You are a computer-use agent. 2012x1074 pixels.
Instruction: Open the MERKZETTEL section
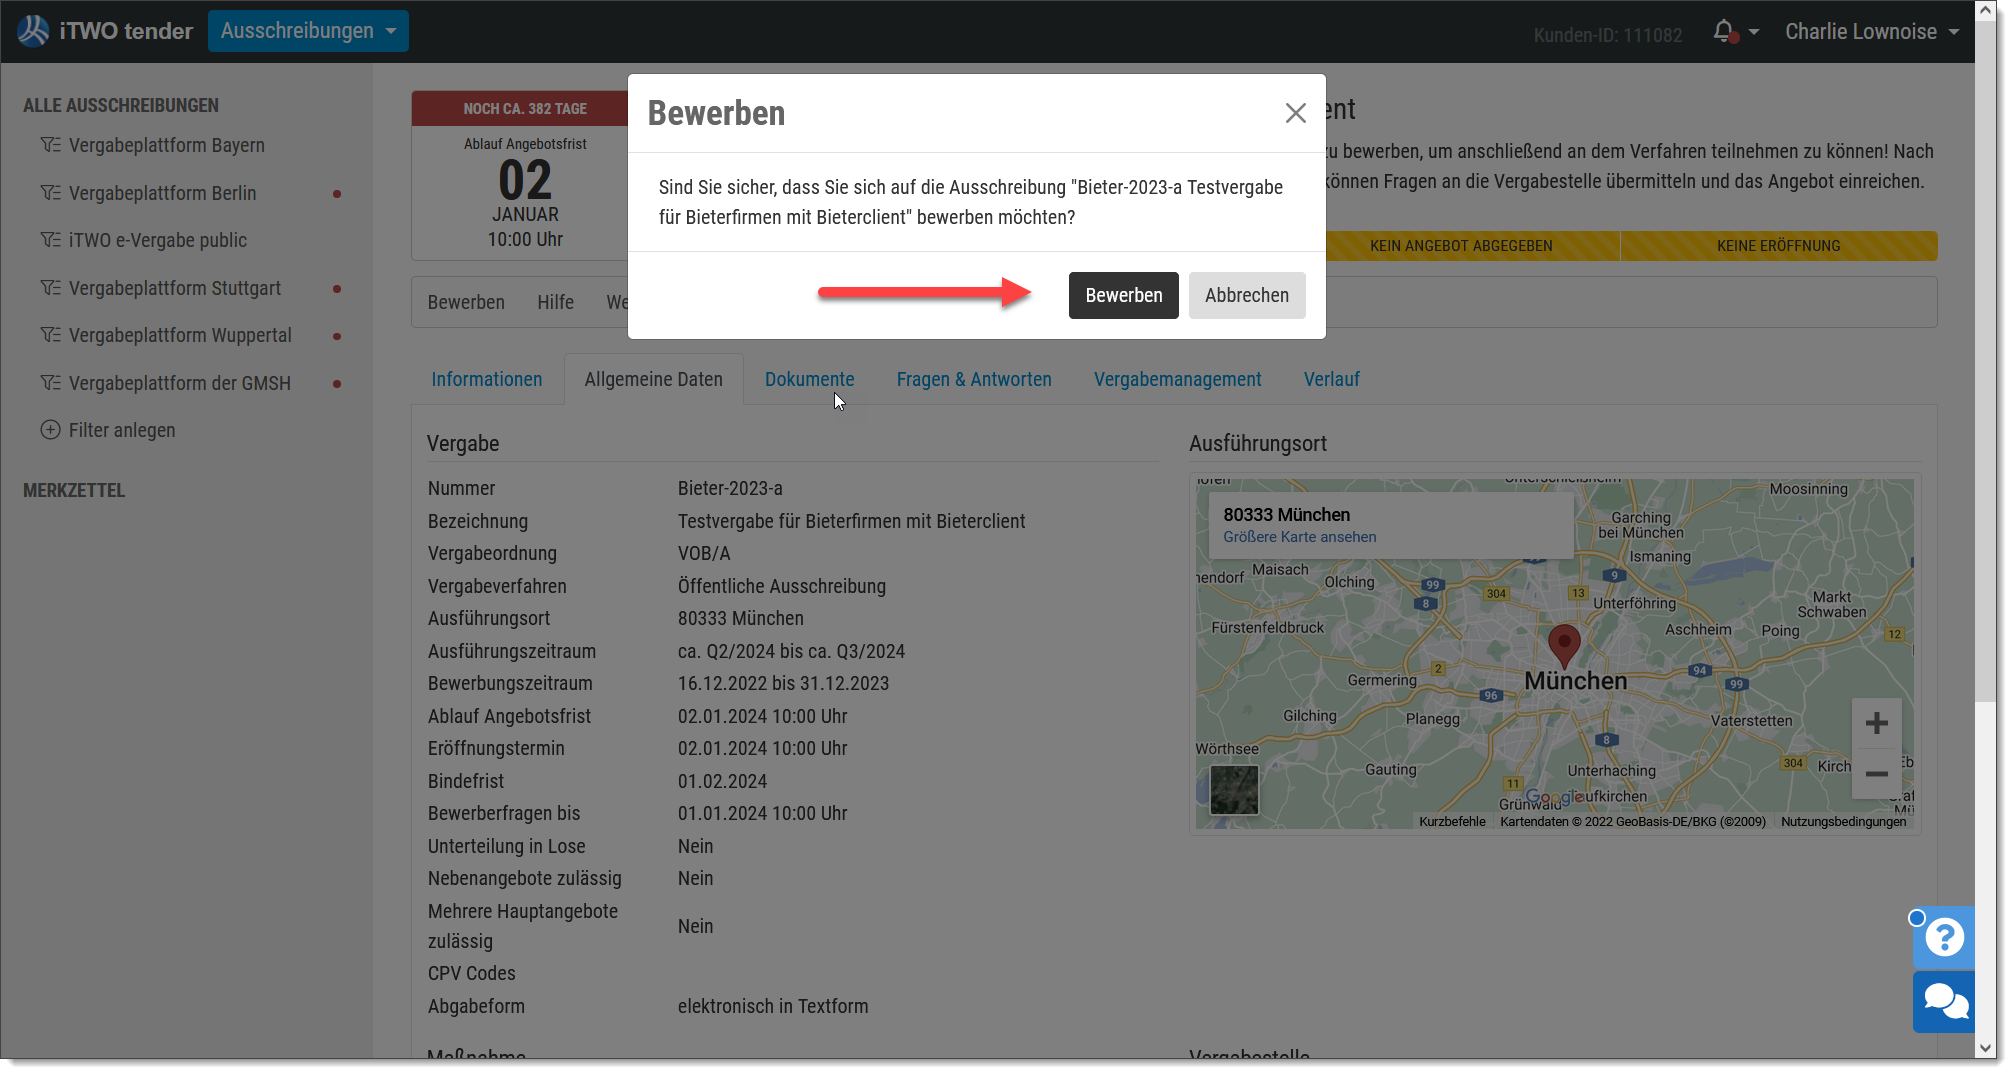click(74, 491)
